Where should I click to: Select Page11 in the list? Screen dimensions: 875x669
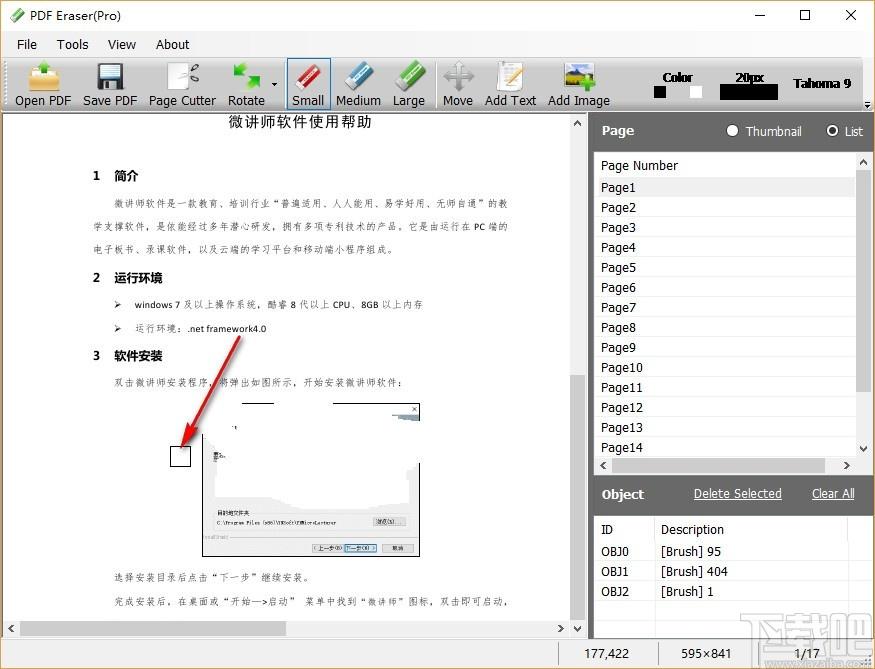(x=725, y=388)
